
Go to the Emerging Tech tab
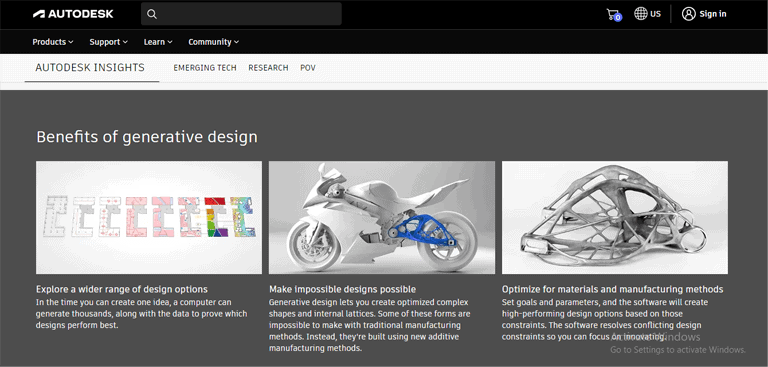205,68
